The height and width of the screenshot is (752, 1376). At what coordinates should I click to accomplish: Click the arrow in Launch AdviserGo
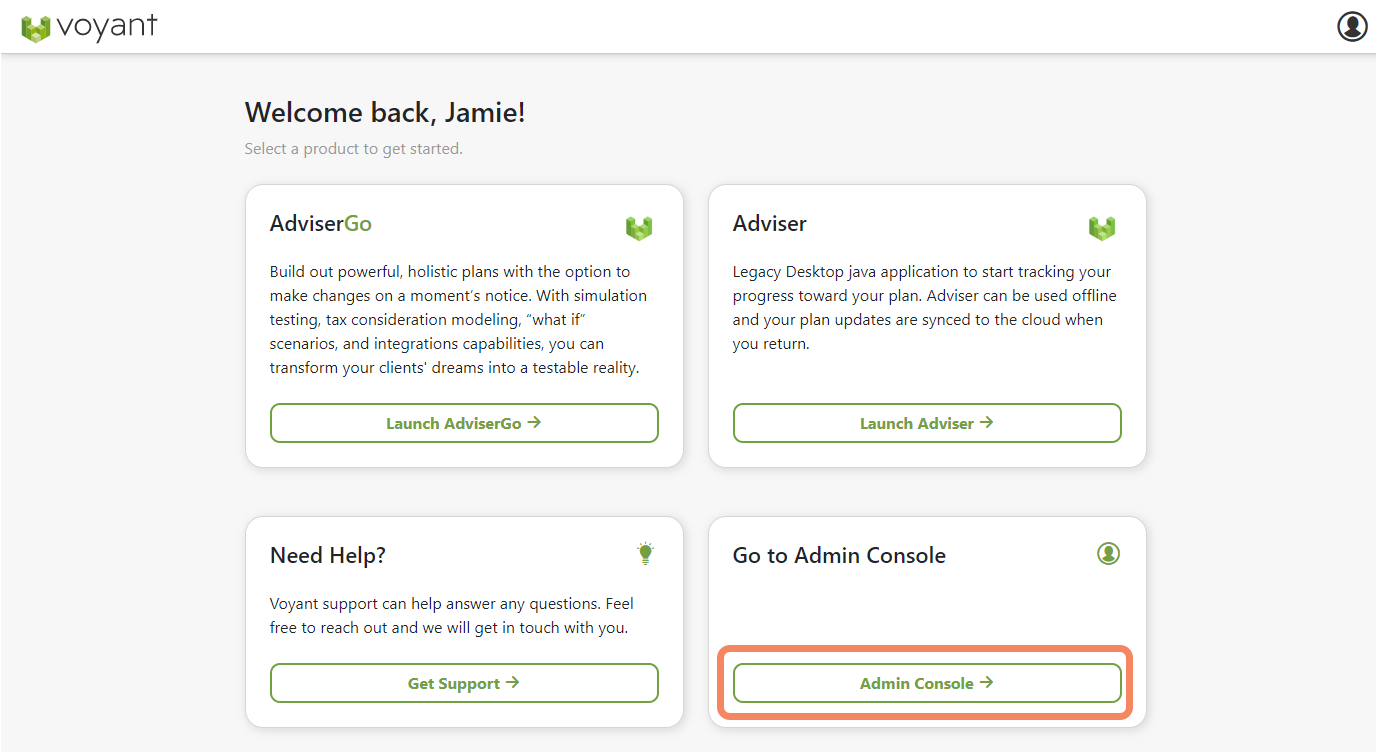click(x=535, y=423)
